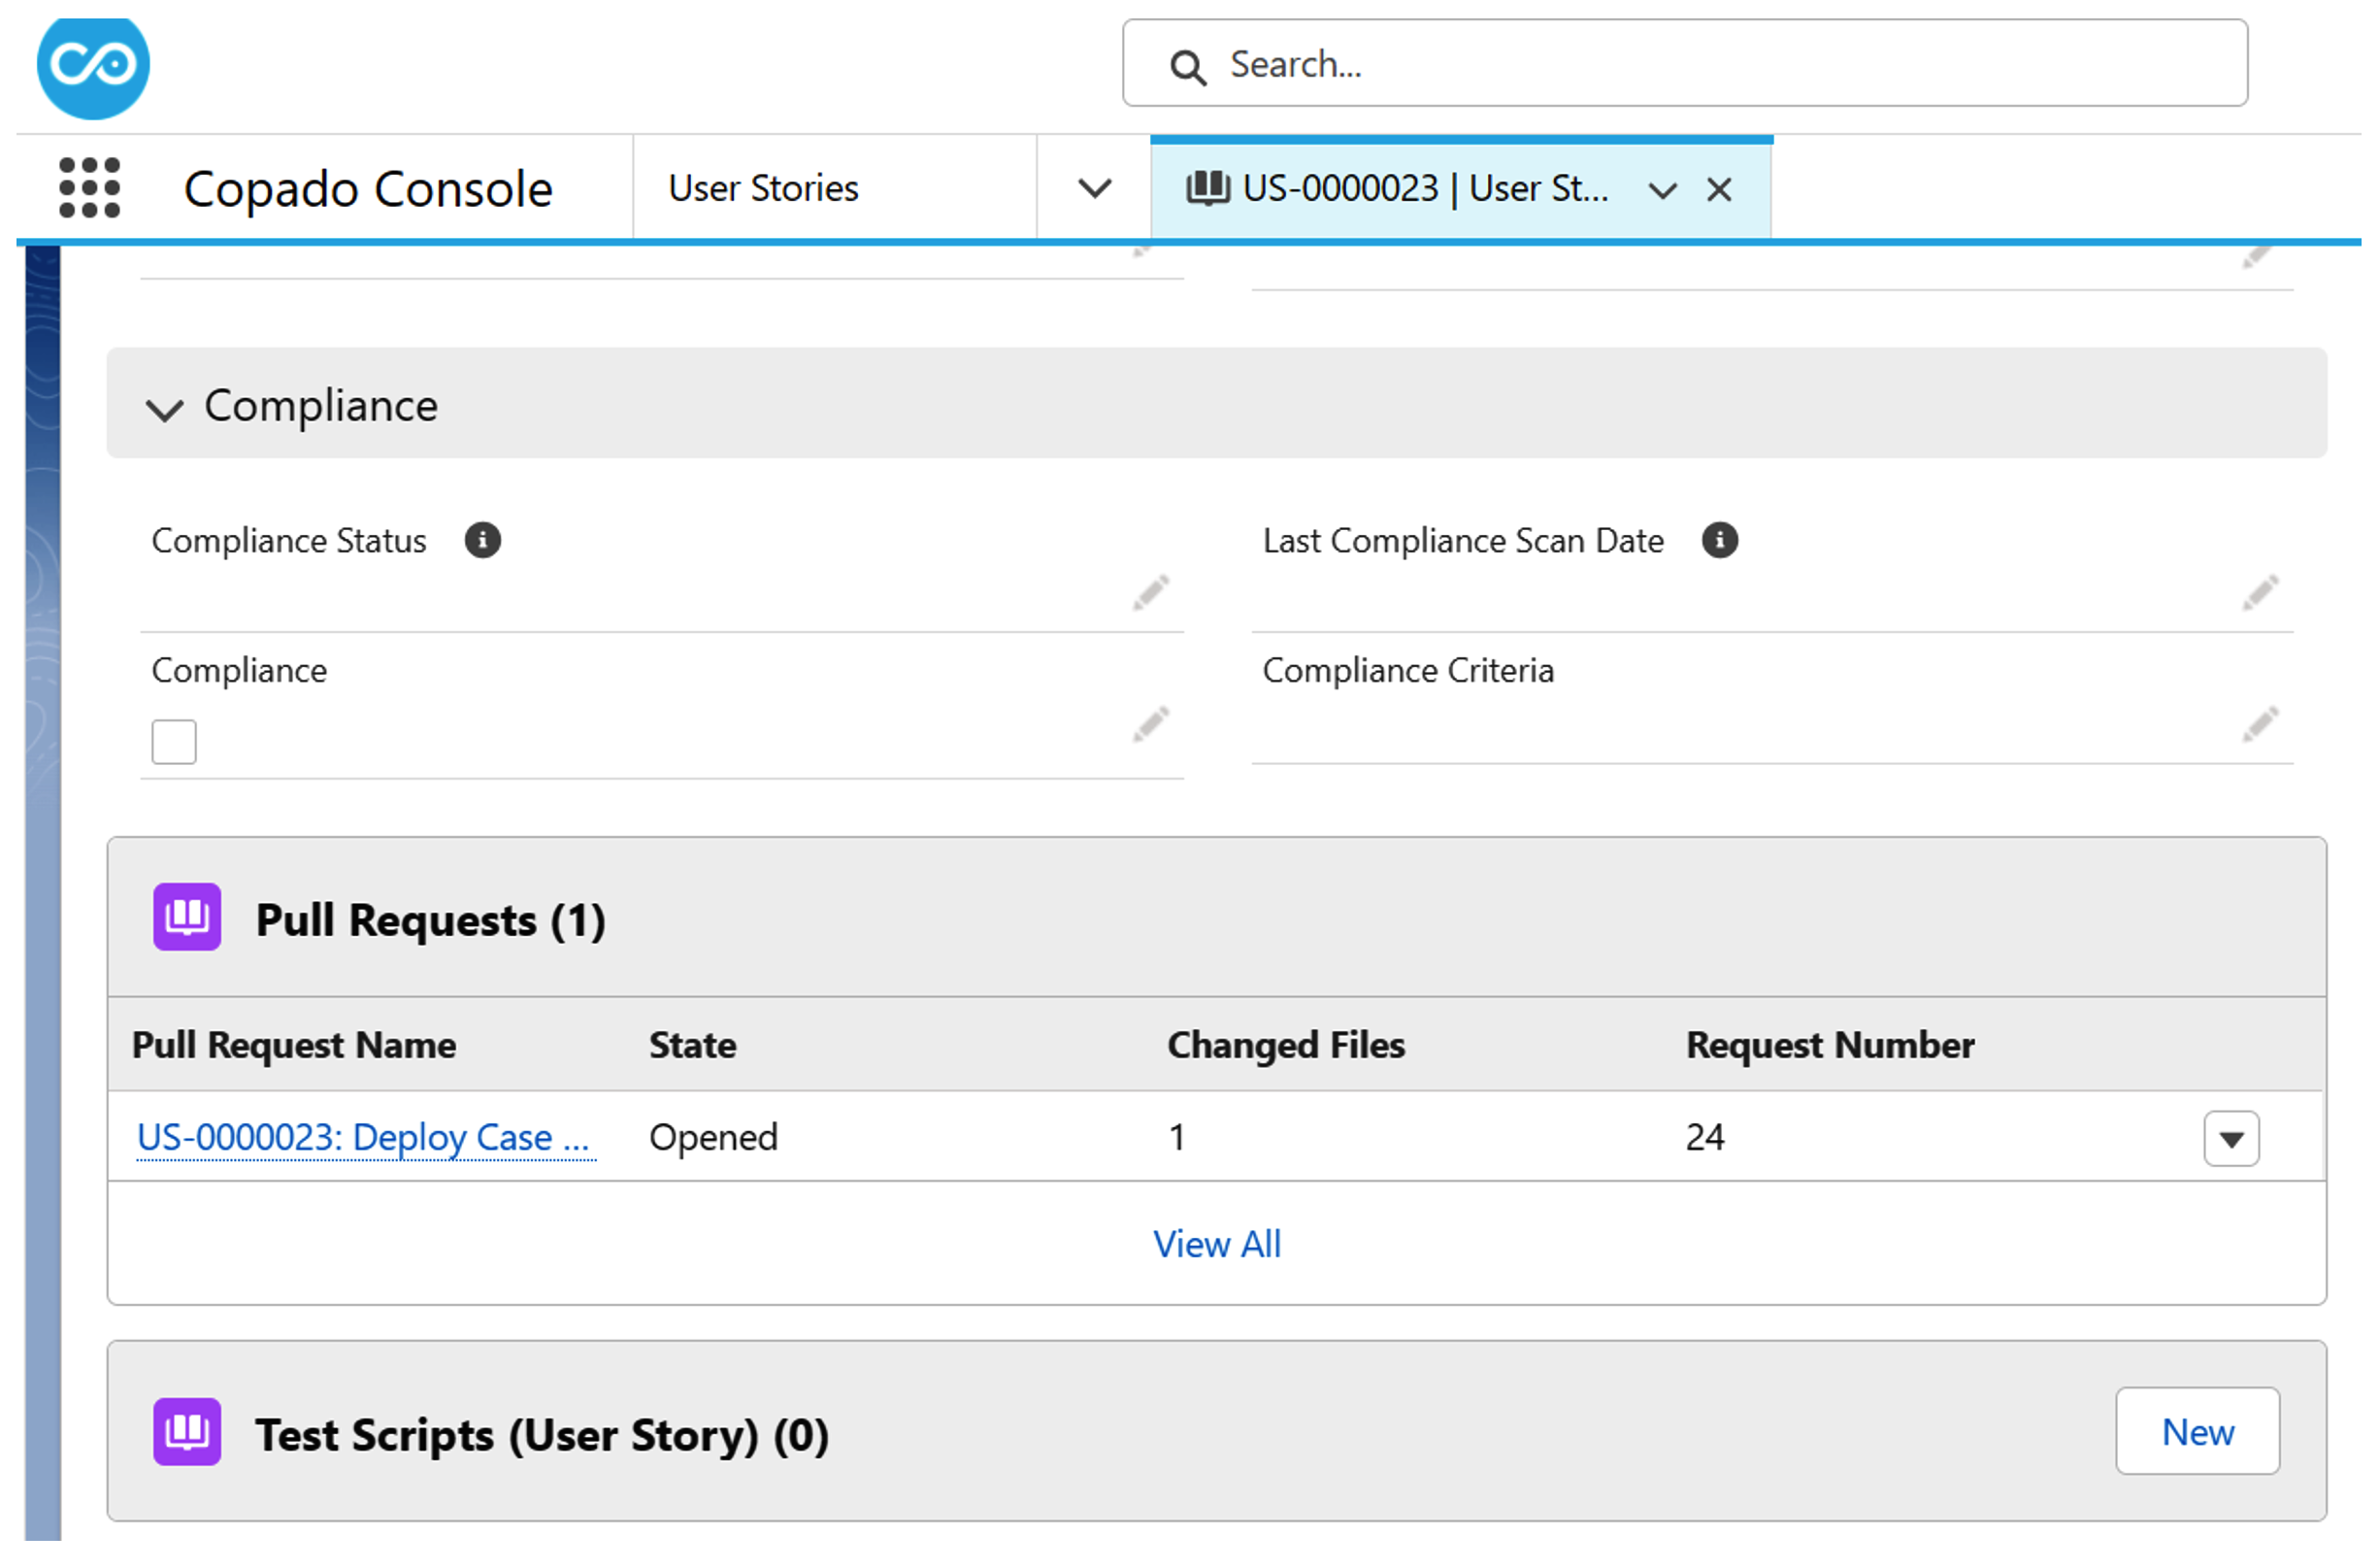This screenshot has width=2380, height=1568.
Task: Click the request number value 24
Action: pos(1705,1138)
